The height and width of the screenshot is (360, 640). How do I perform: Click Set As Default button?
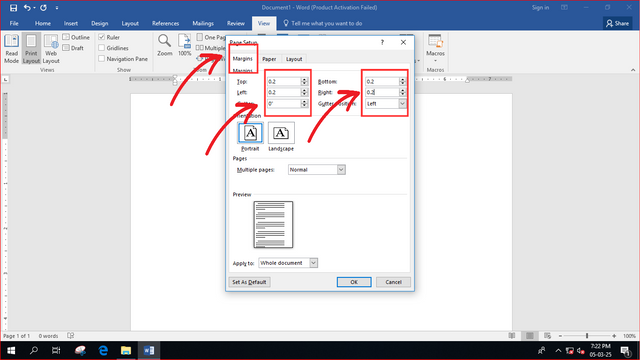coord(249,282)
